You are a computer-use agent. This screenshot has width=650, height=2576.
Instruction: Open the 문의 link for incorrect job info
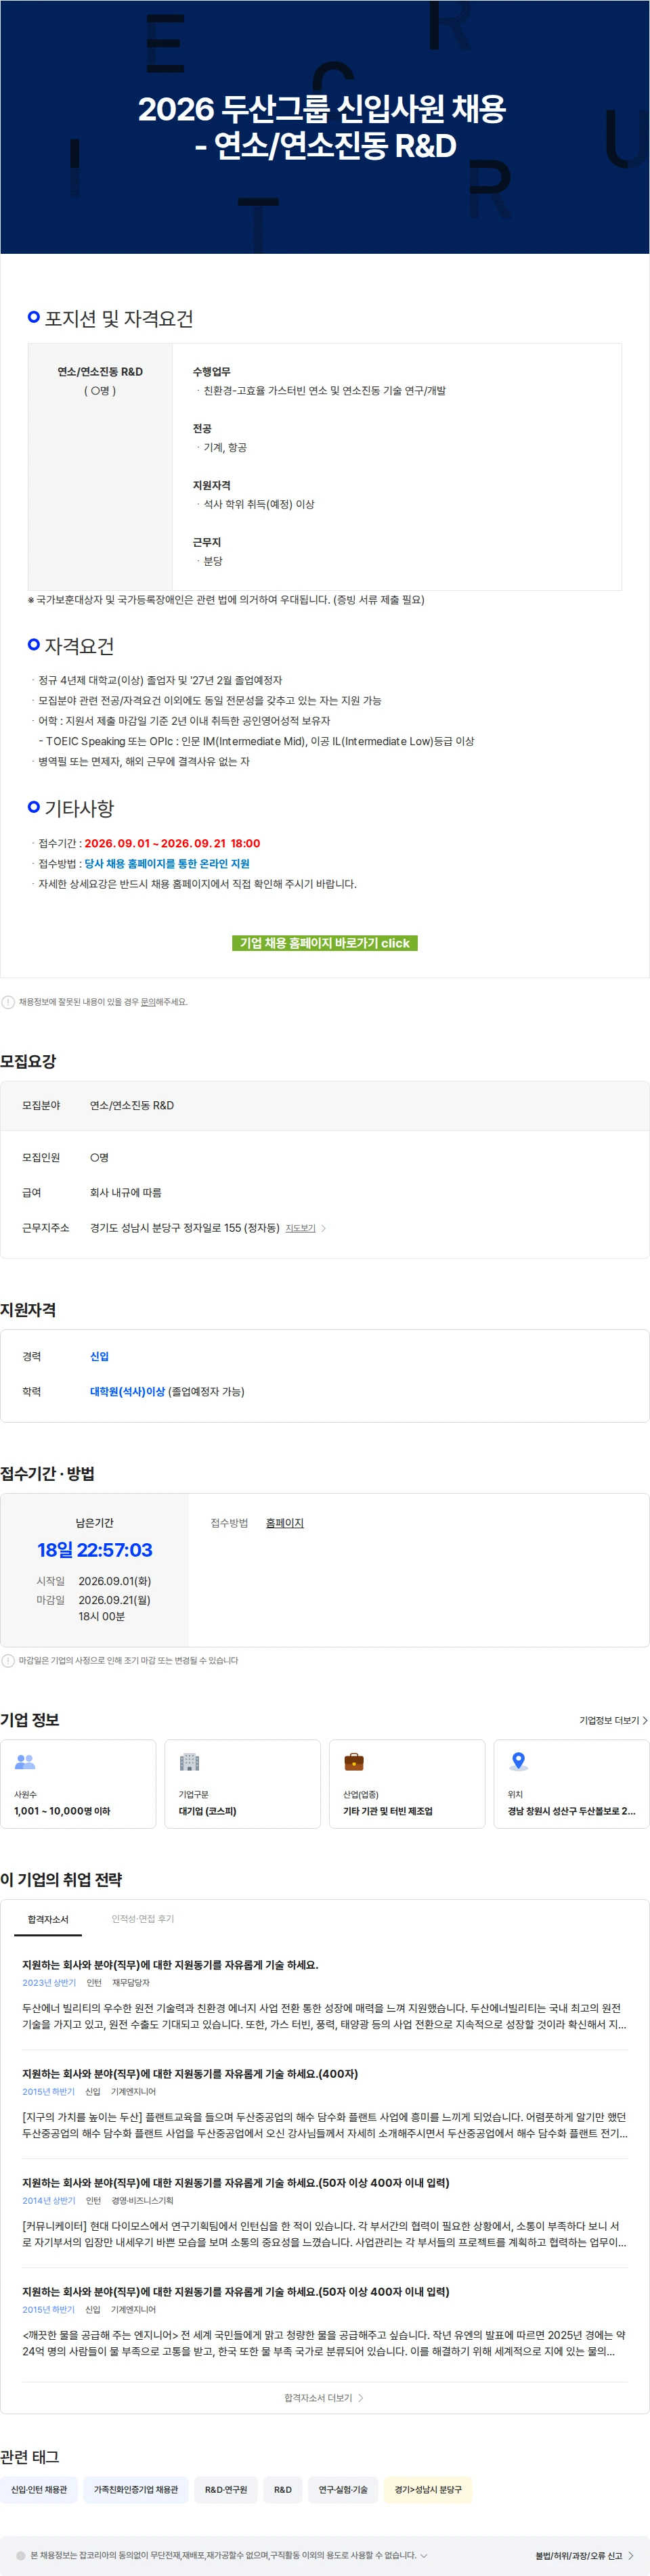[x=147, y=1002]
